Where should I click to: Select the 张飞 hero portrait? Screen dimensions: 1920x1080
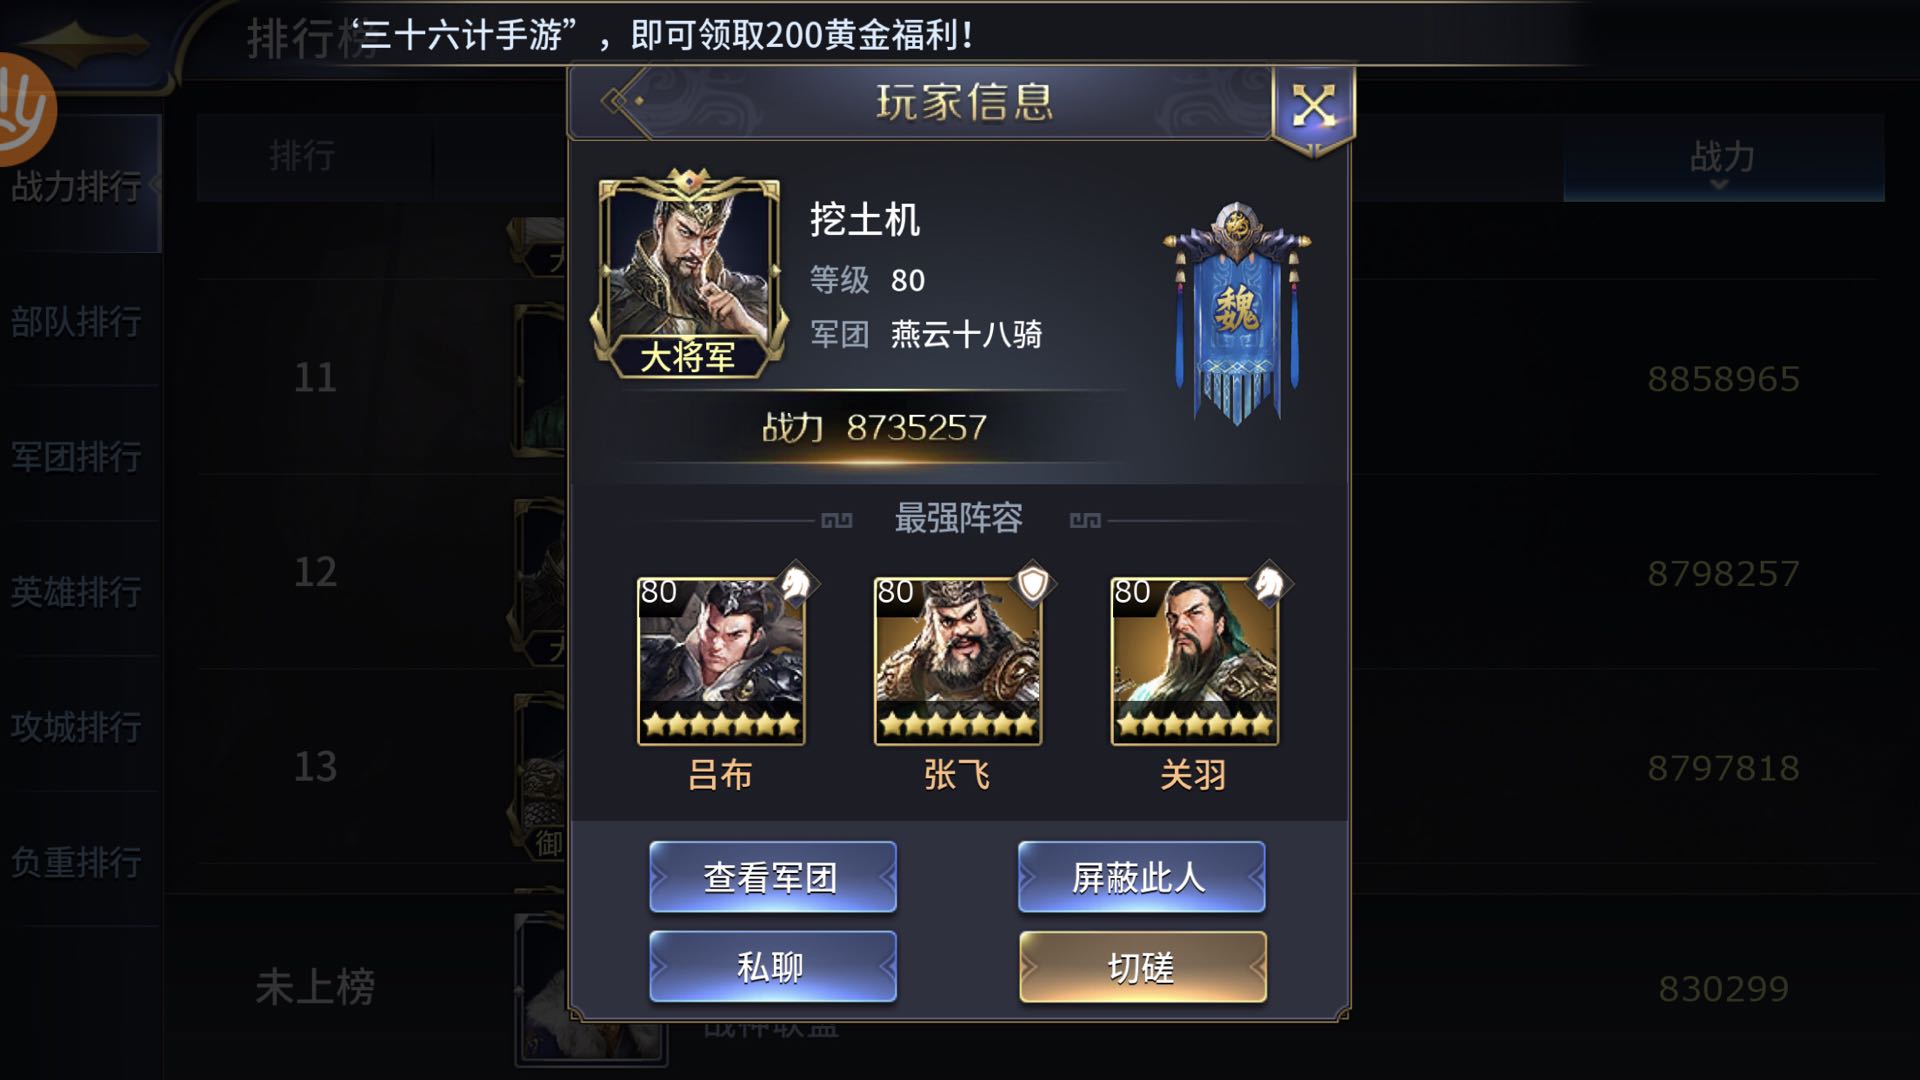pyautogui.click(x=958, y=661)
